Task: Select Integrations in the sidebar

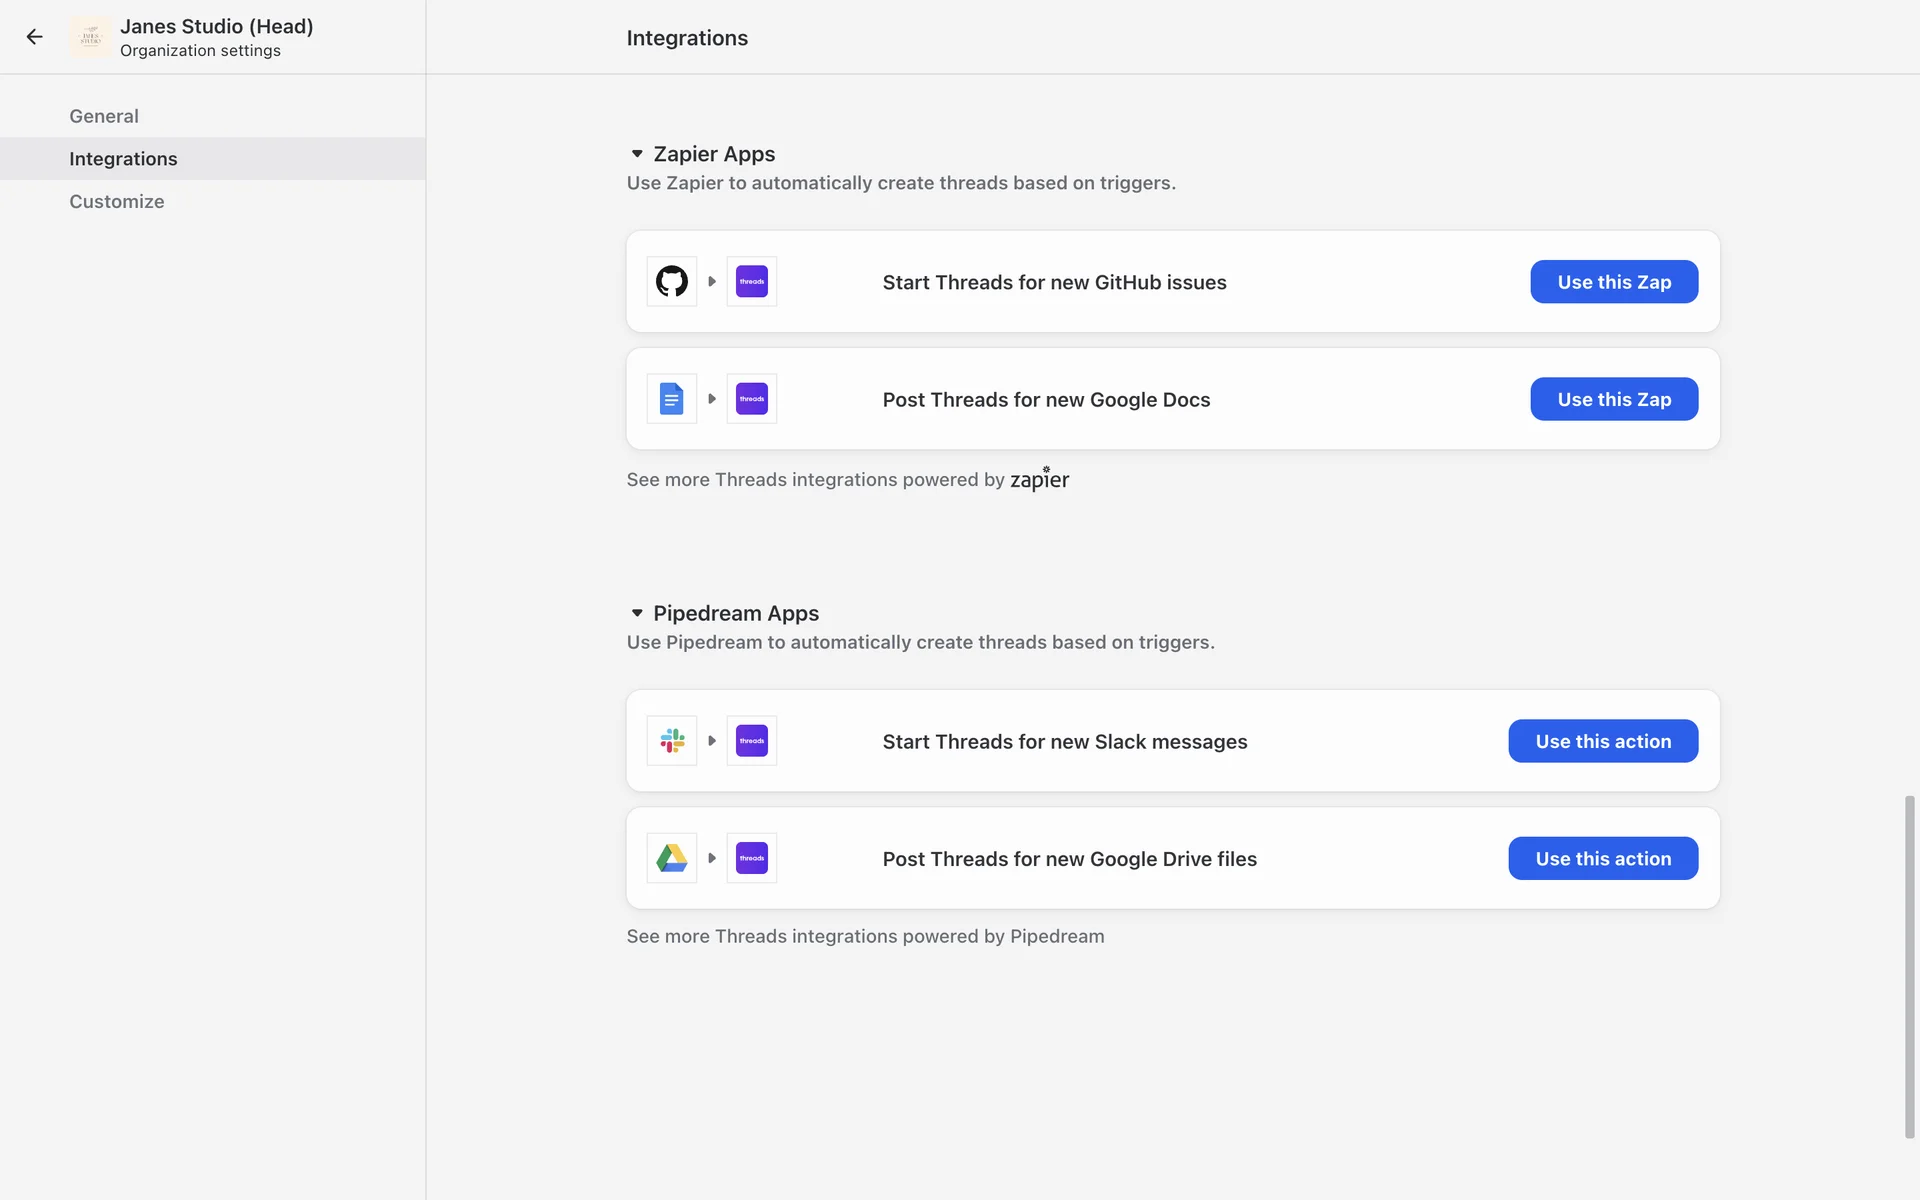Action: pyautogui.click(x=123, y=159)
